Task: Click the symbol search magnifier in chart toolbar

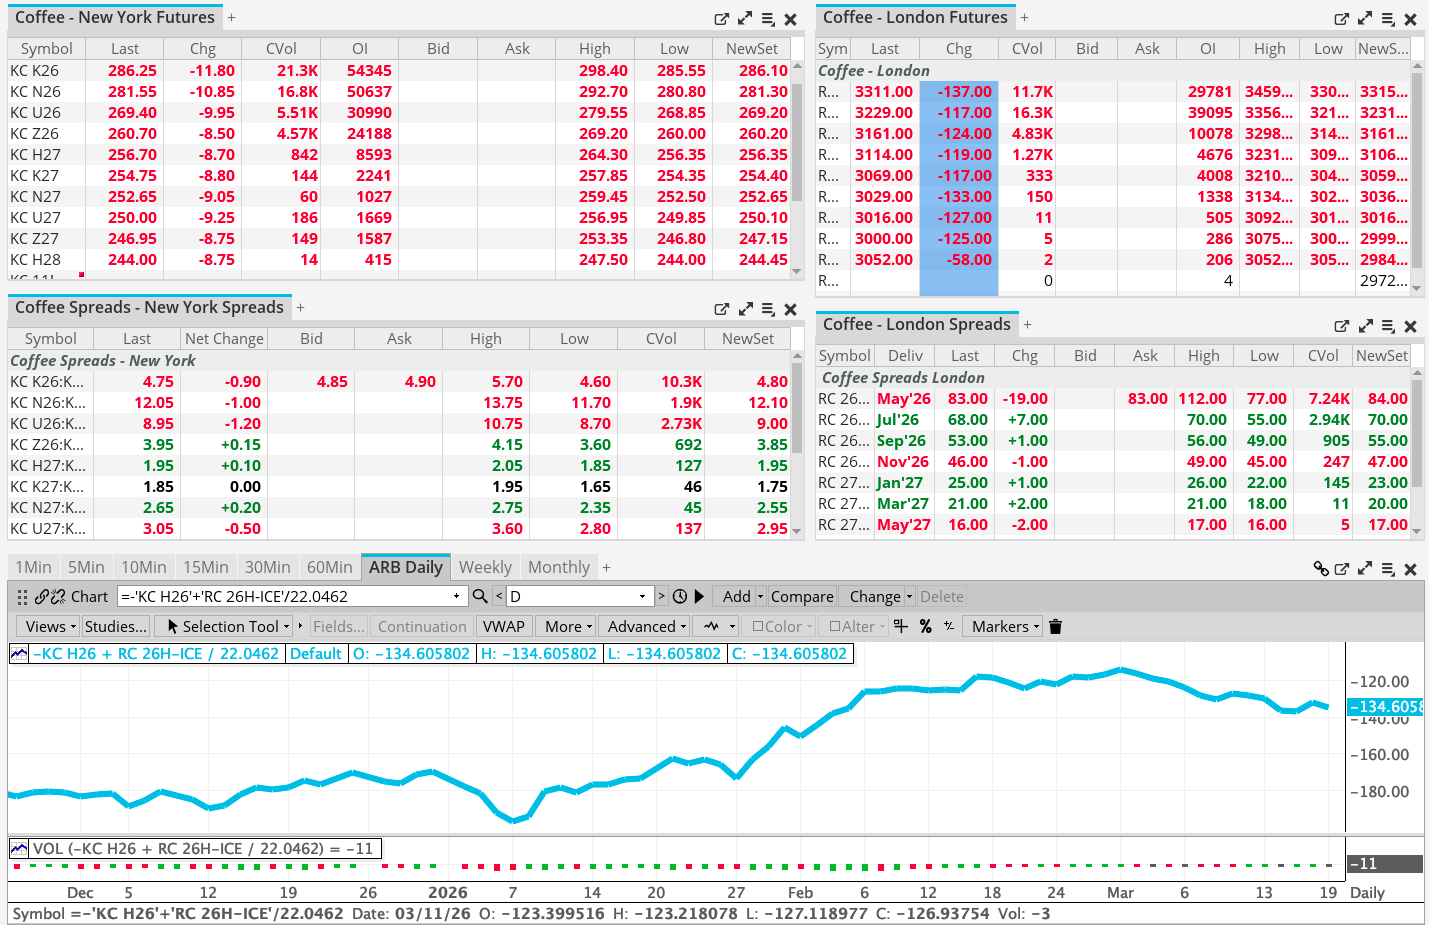Action: pyautogui.click(x=480, y=596)
